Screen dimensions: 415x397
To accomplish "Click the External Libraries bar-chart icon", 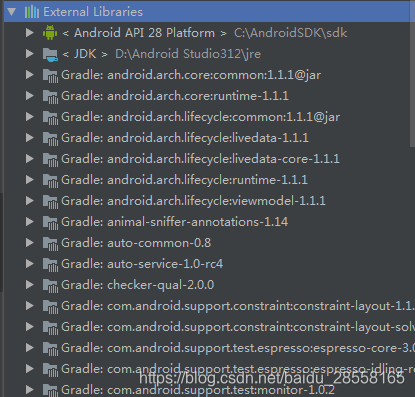I will pos(32,12).
